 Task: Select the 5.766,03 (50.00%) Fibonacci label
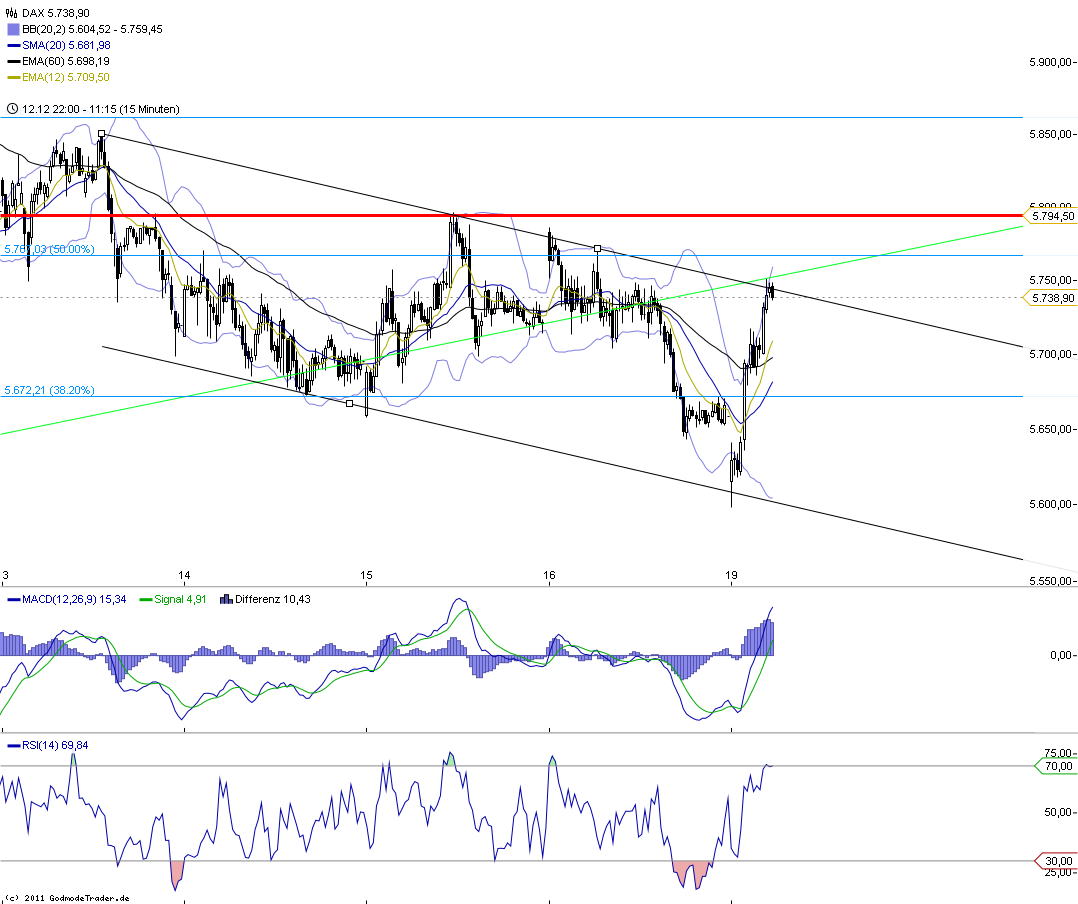[x=50, y=250]
